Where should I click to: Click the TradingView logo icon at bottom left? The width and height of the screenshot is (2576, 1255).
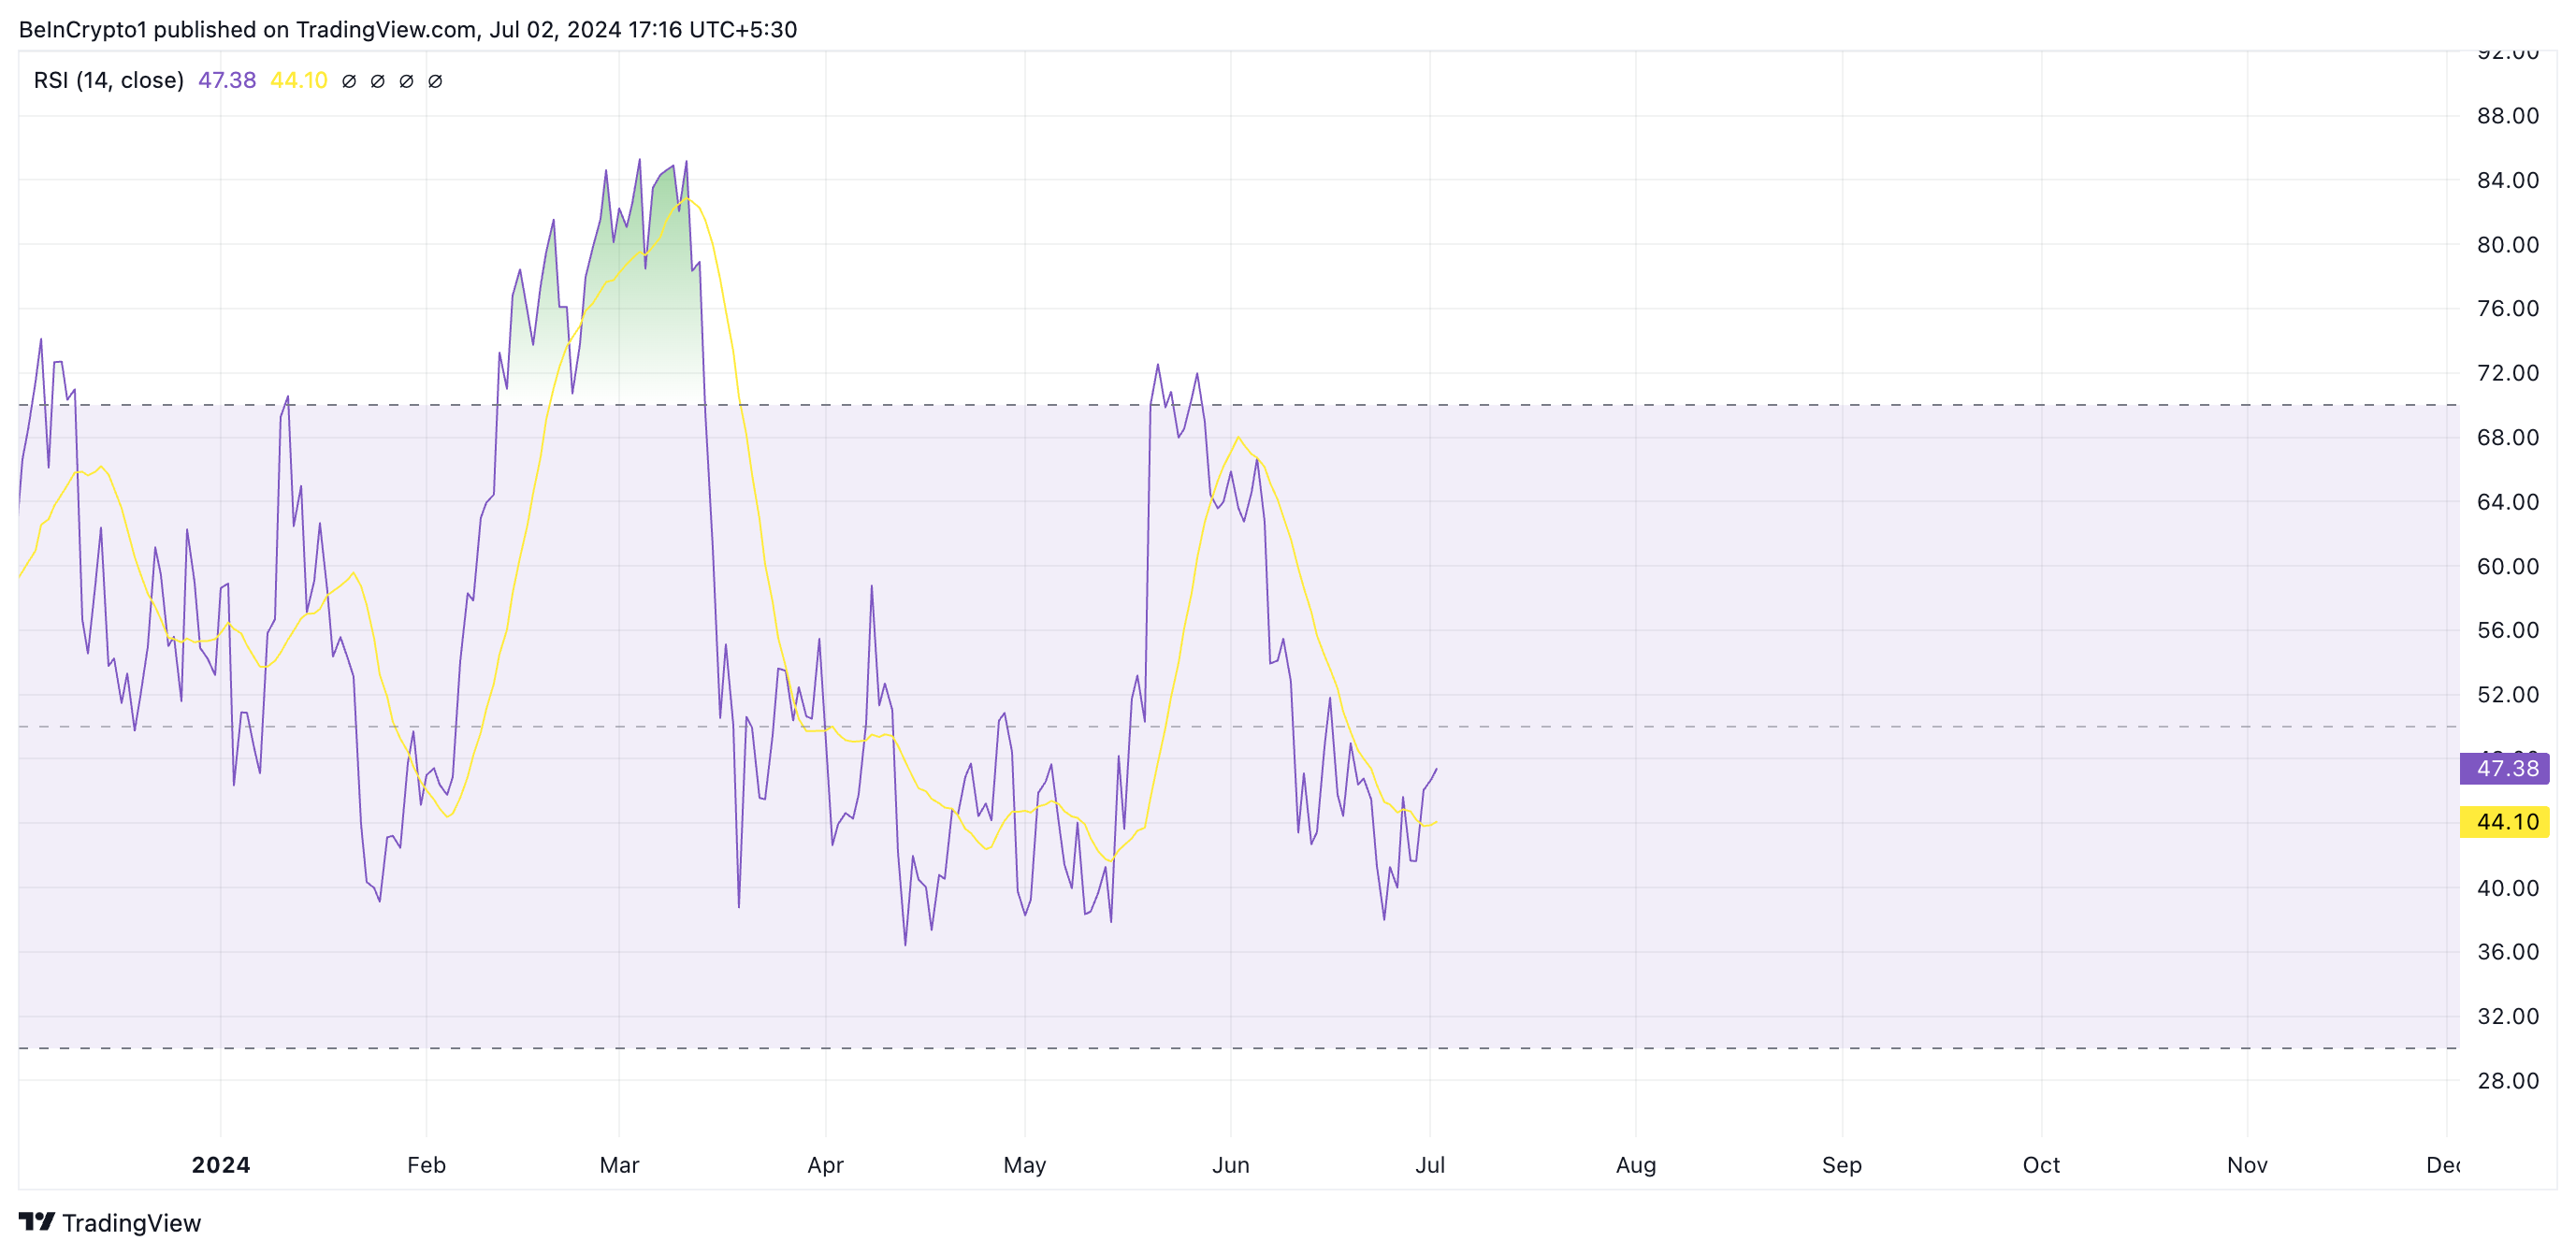coord(37,1222)
